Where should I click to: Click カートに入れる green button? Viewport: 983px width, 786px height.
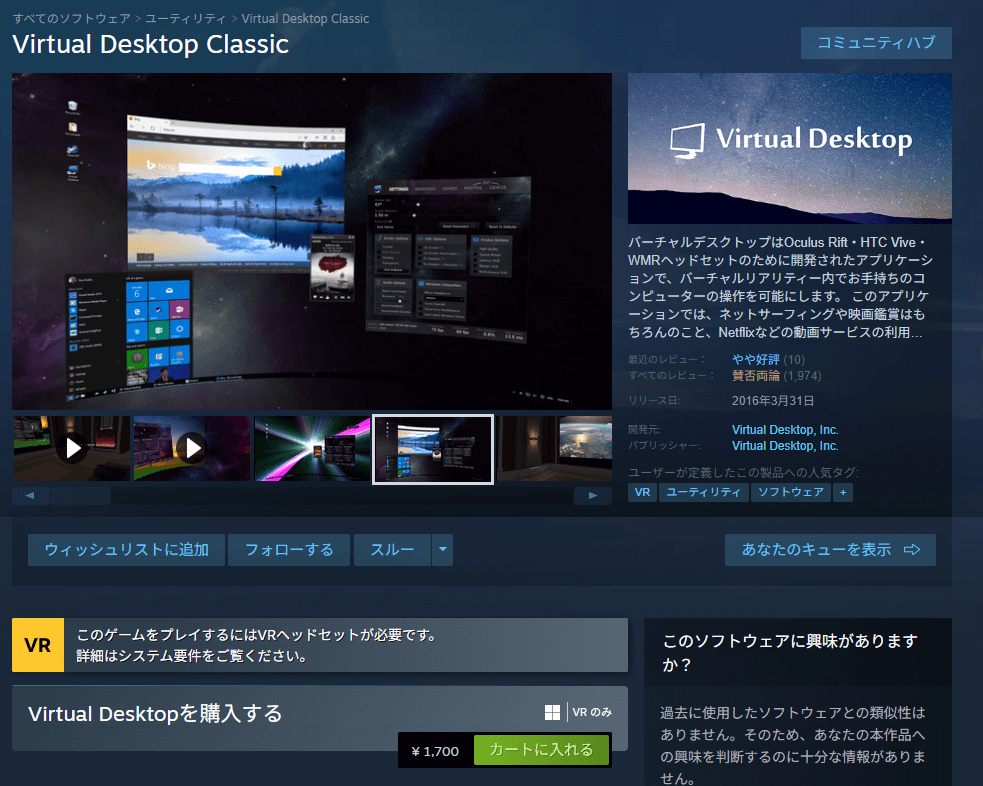click(541, 750)
